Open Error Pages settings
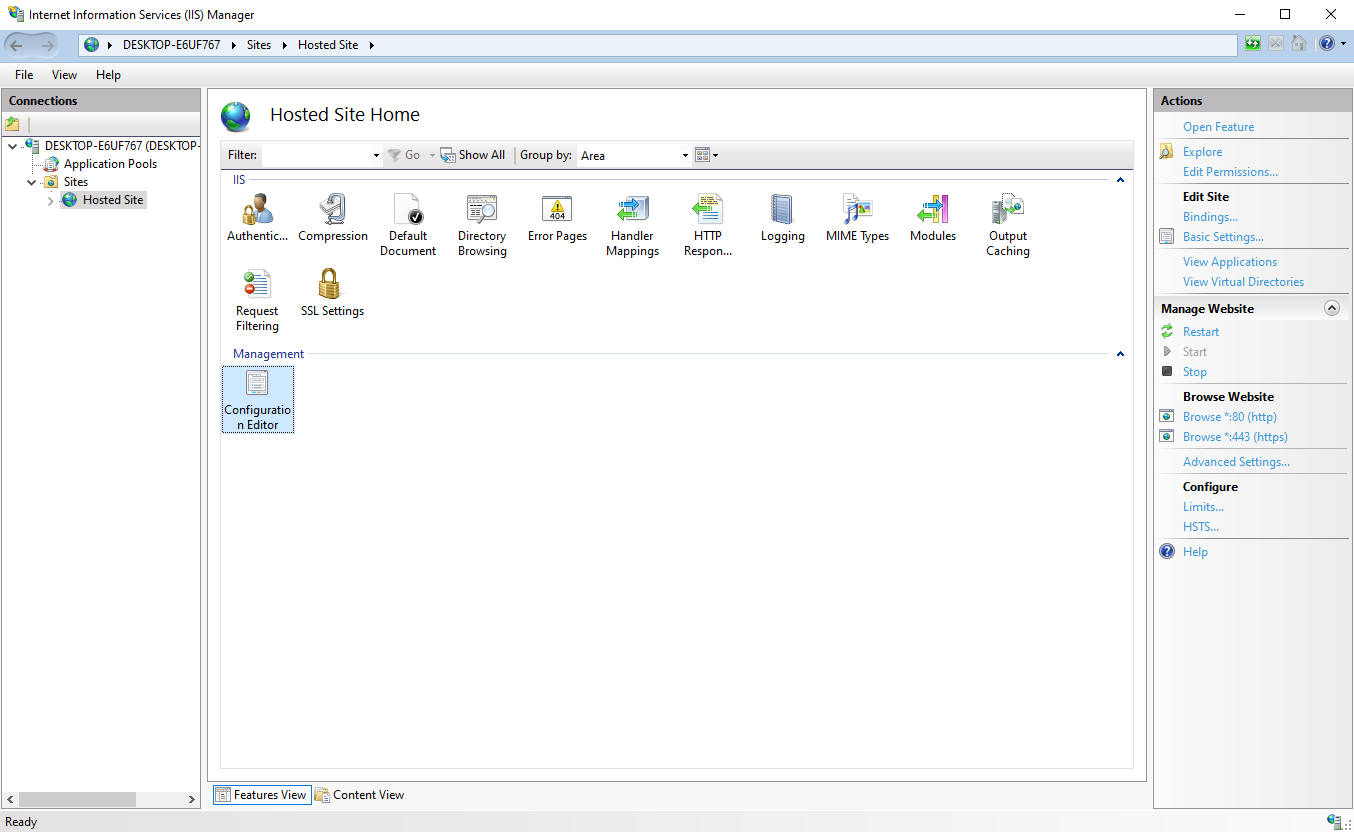This screenshot has width=1354, height=832. click(557, 212)
